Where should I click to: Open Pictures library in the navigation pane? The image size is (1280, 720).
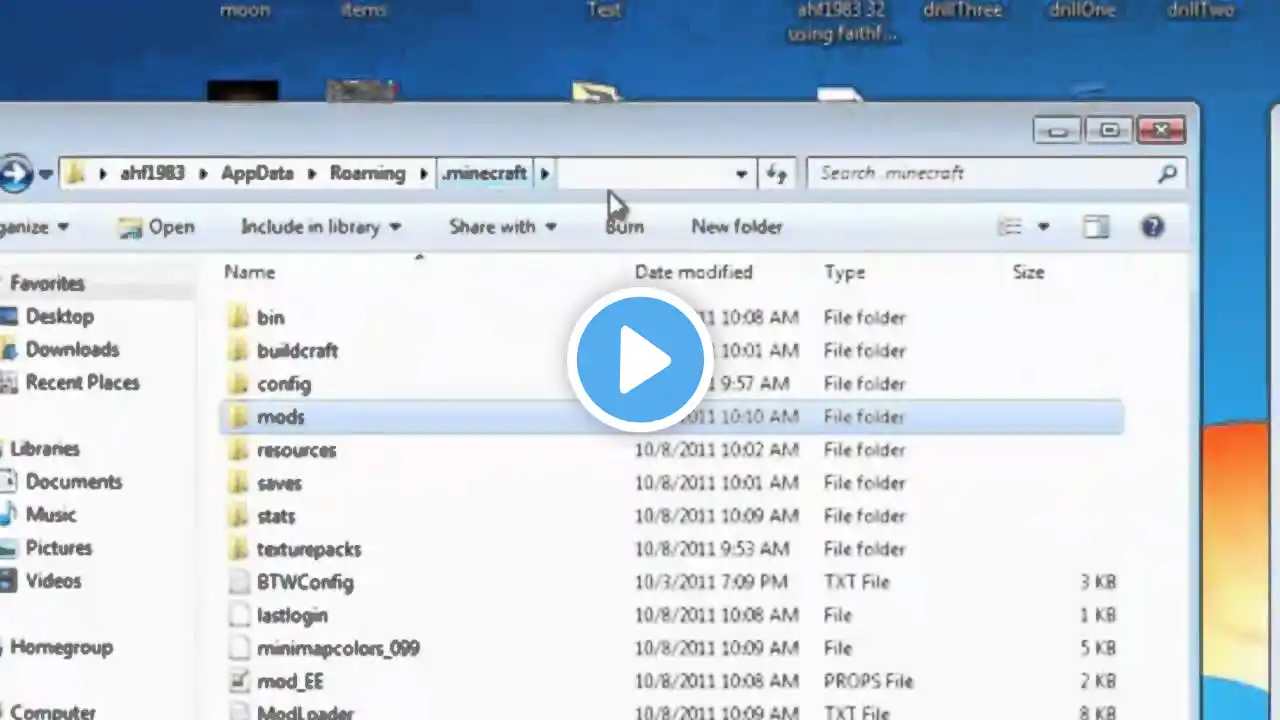coord(58,548)
